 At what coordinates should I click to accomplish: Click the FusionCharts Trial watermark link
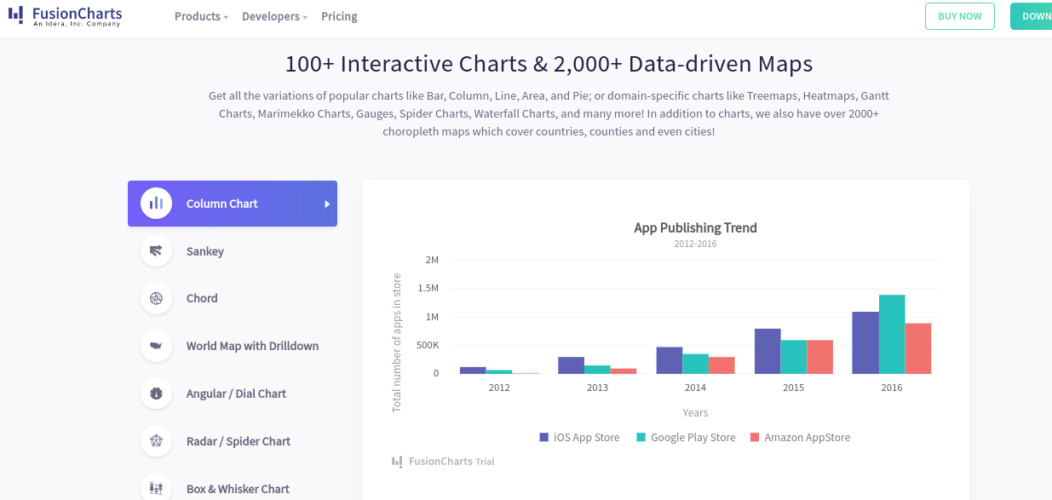click(443, 462)
